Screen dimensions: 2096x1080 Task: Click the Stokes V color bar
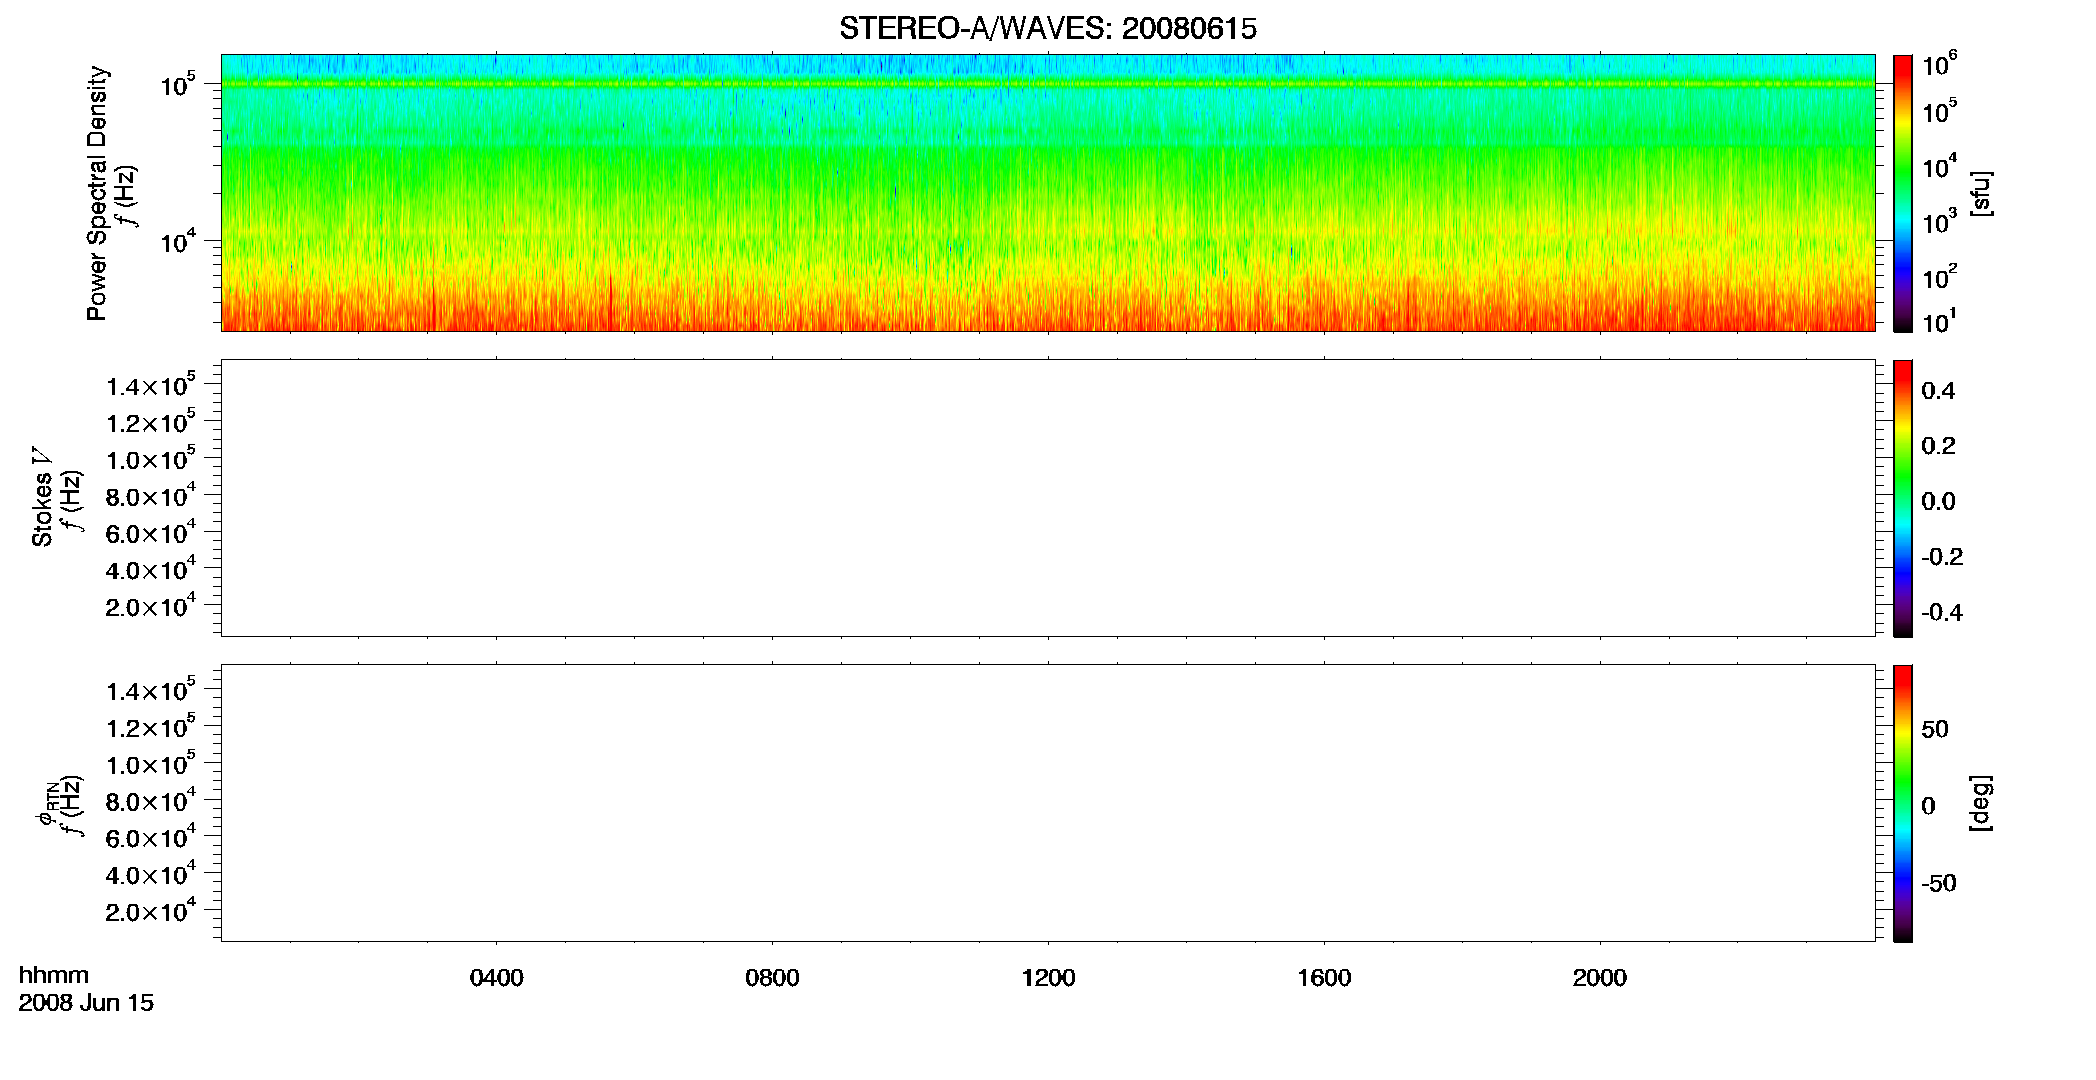[x=1903, y=498]
